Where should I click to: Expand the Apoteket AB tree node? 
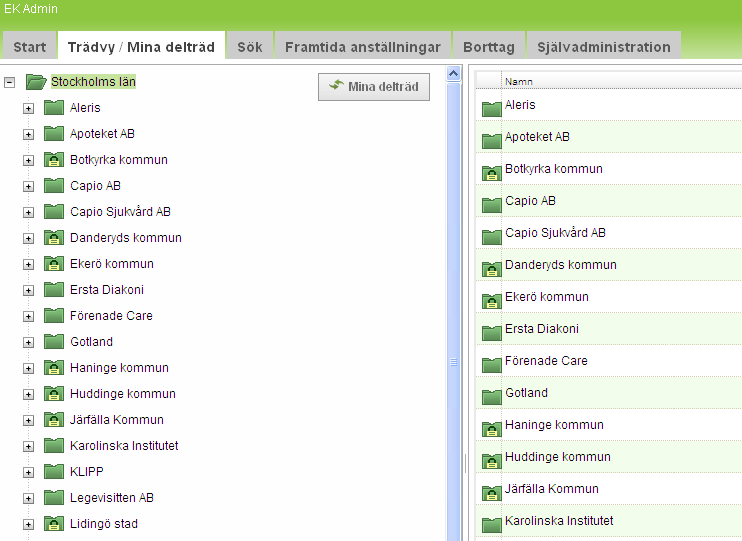tap(28, 134)
